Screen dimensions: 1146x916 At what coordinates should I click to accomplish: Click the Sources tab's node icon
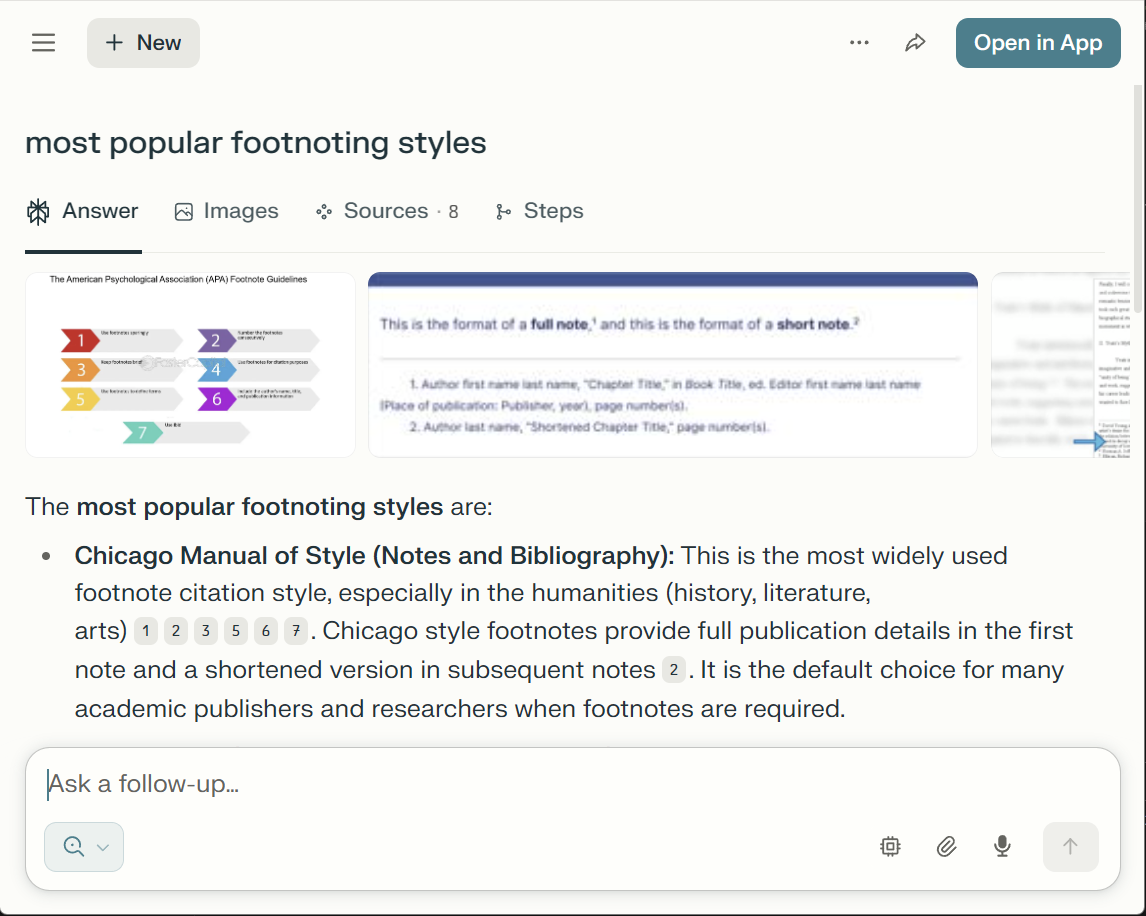(x=323, y=211)
